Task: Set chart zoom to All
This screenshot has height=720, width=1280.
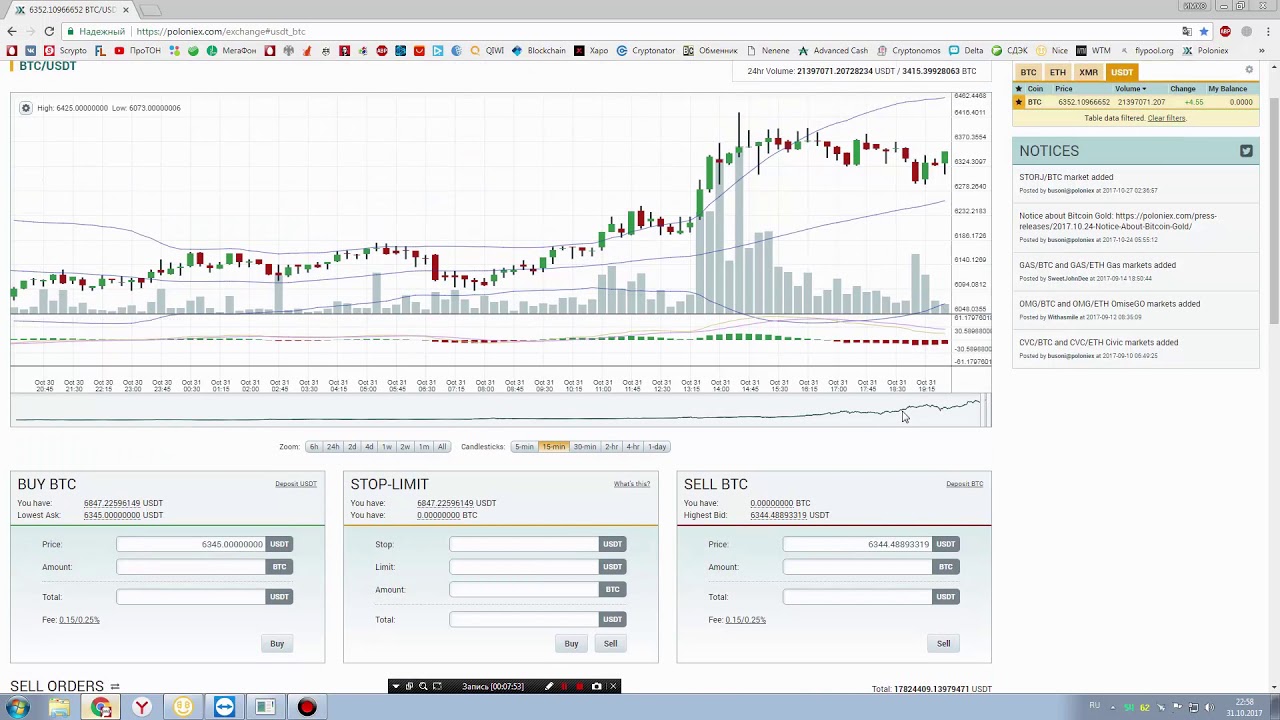Action: [442, 447]
